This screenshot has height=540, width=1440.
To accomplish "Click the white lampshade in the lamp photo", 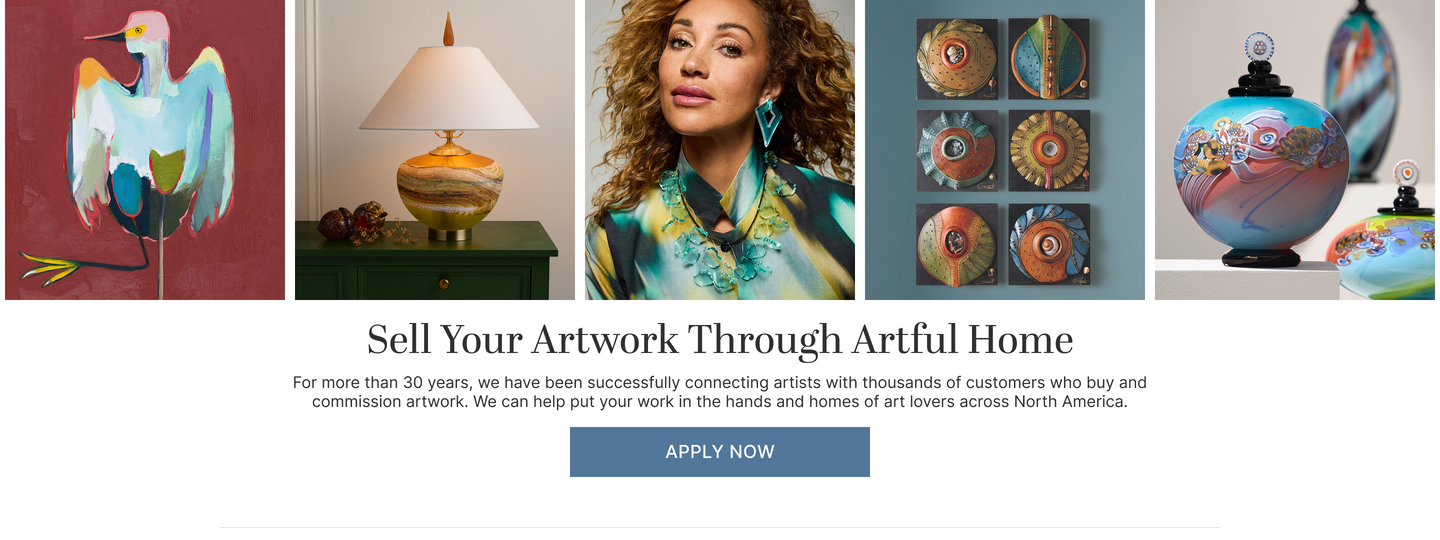I will 449,88.
